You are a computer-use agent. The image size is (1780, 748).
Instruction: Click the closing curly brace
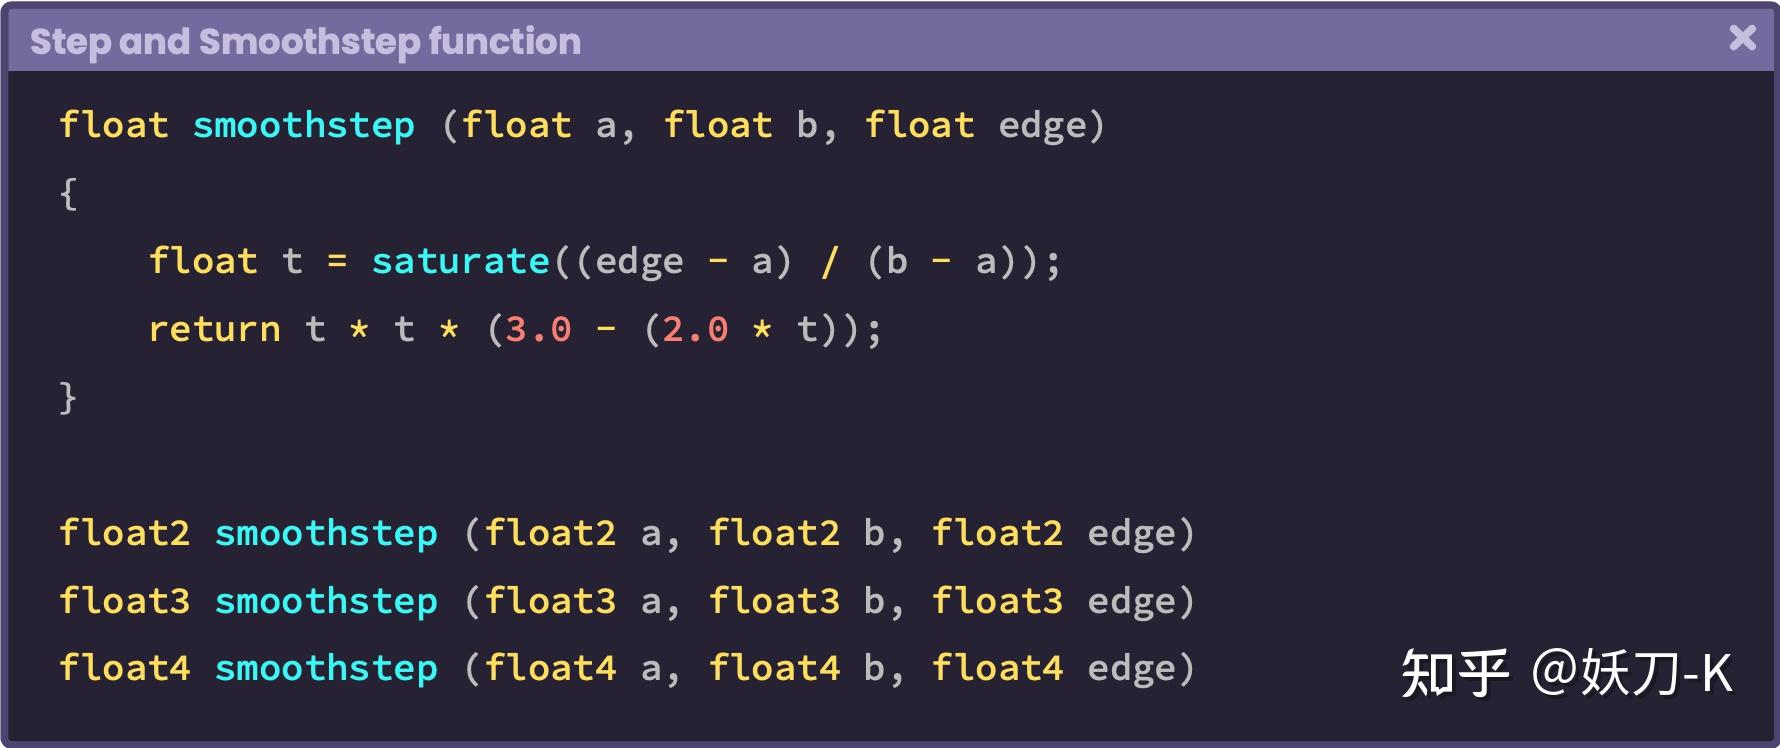point(68,398)
